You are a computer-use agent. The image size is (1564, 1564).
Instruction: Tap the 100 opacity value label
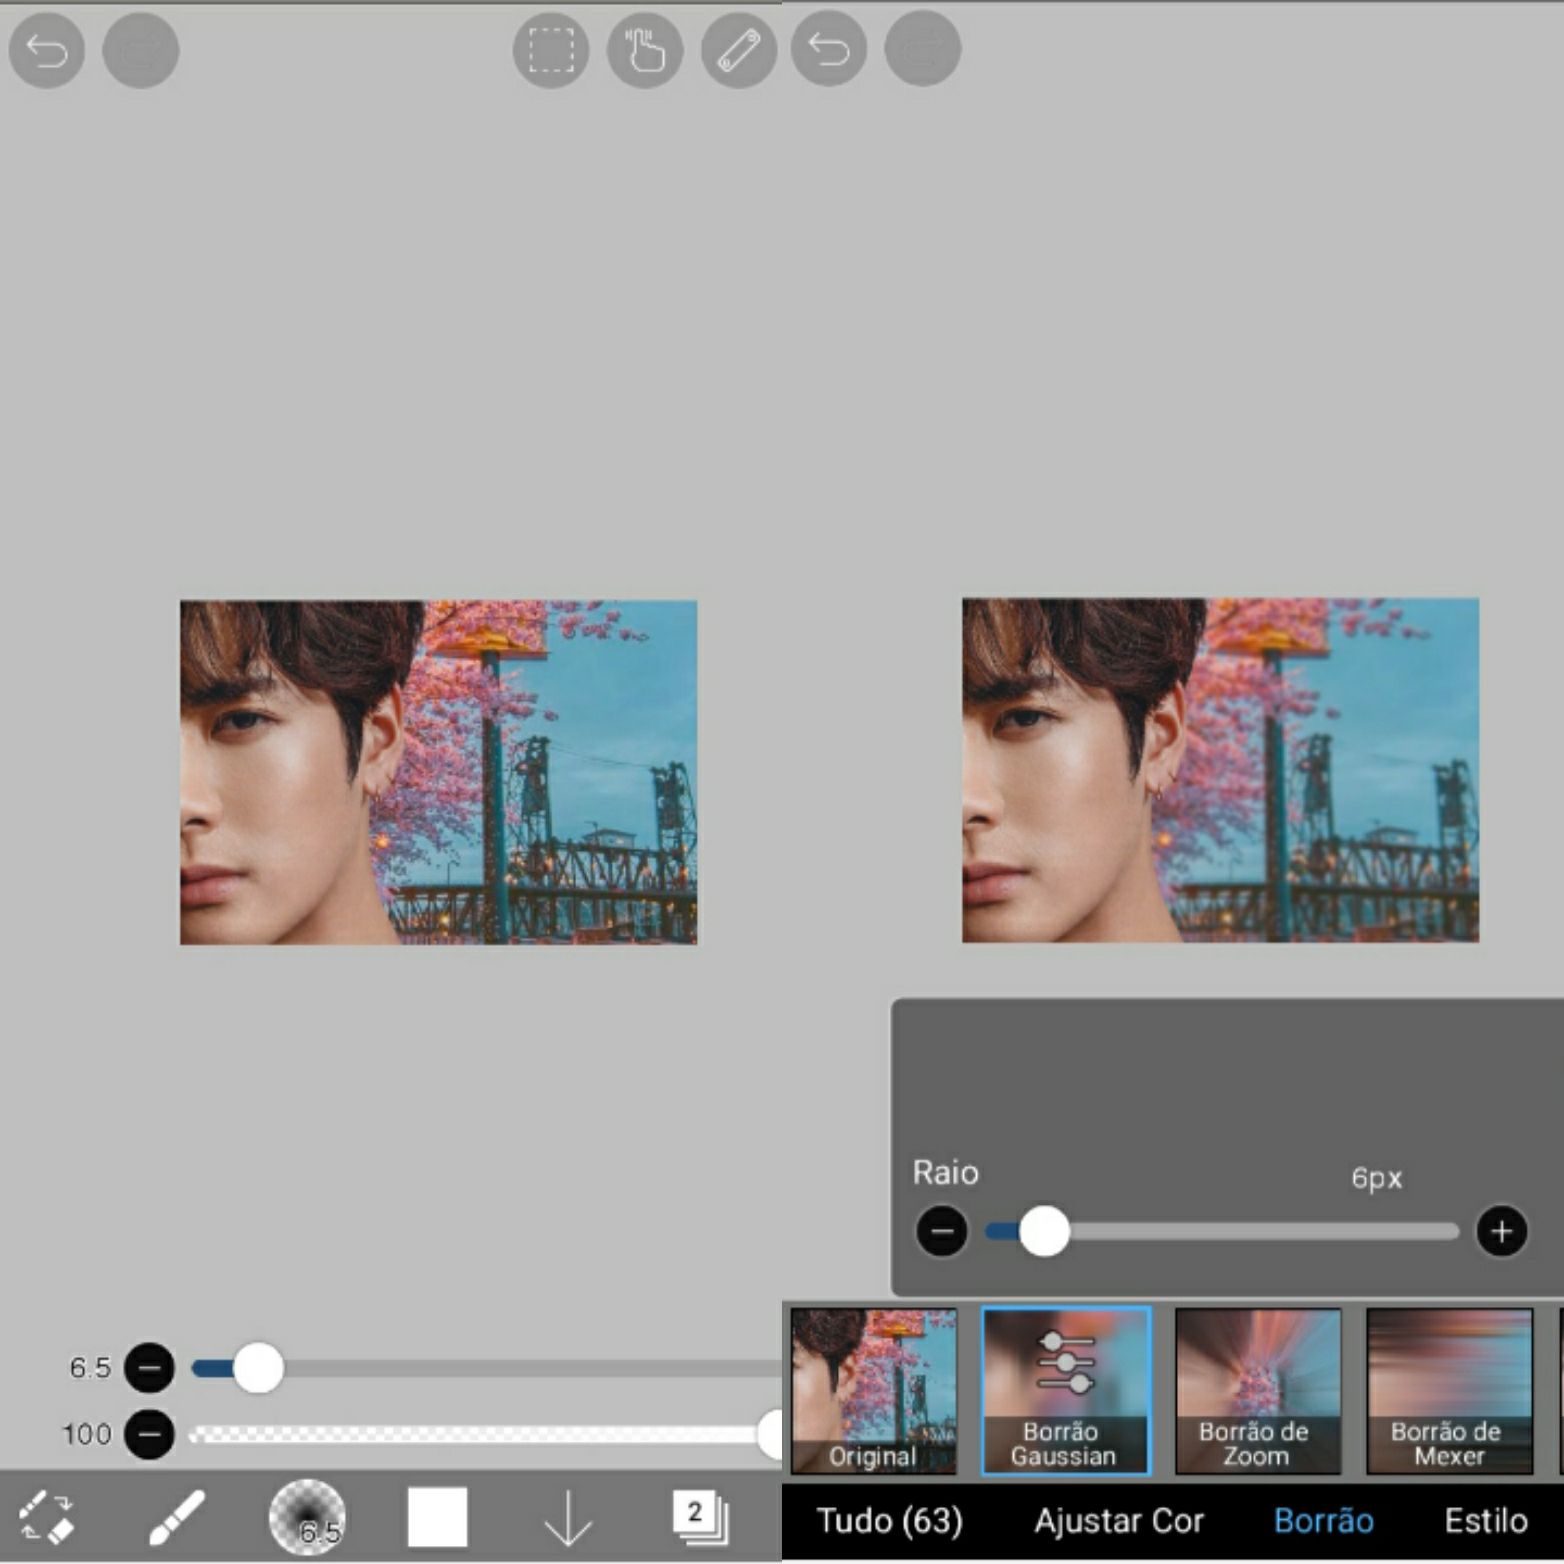point(86,1434)
